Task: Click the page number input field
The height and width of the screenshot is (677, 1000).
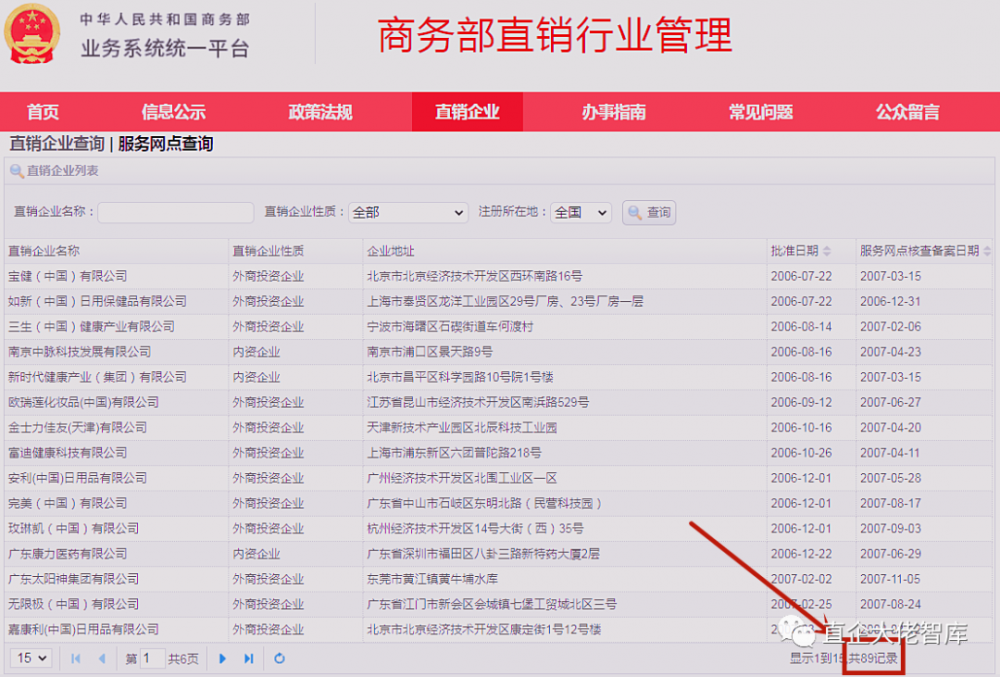Action: tap(152, 658)
